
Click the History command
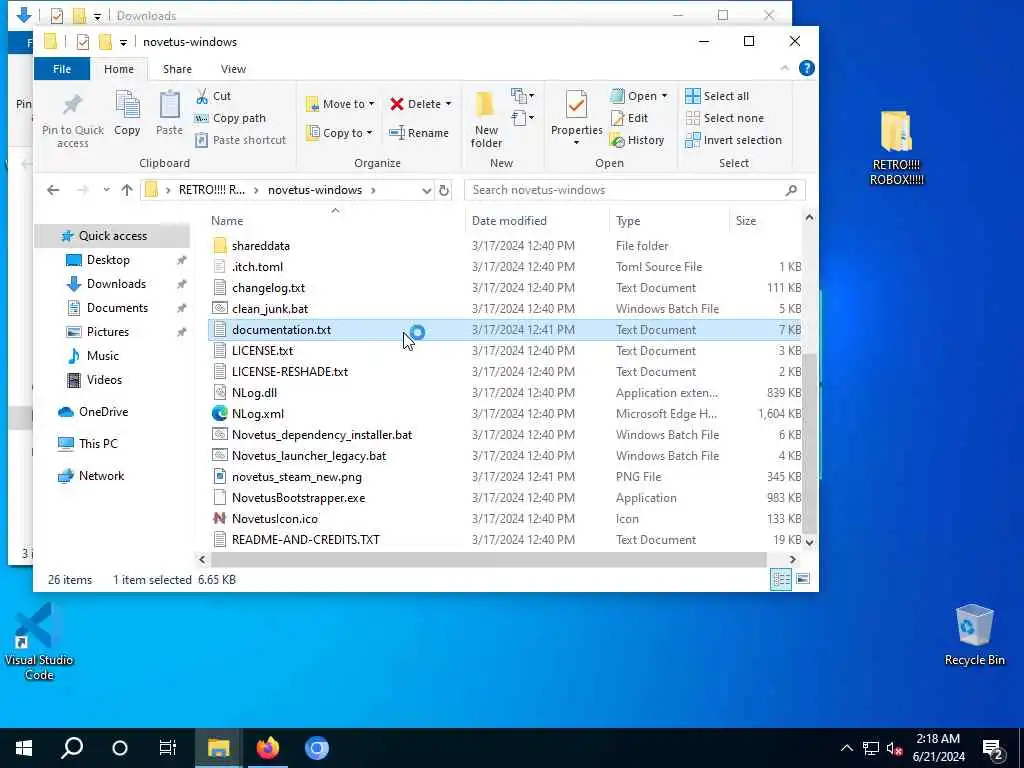pyautogui.click(x=637, y=140)
